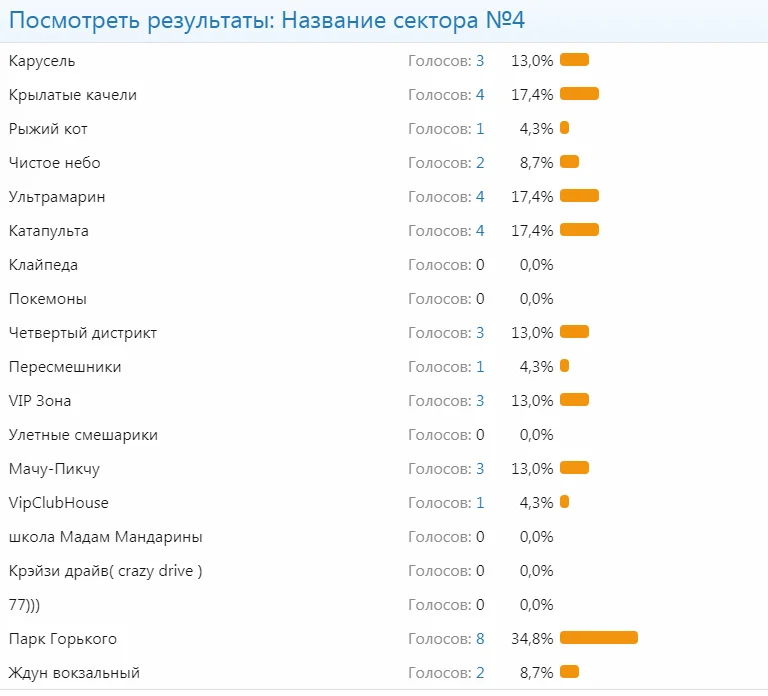Click the vote count for VIP Зона
The height and width of the screenshot is (696, 768).
[480, 401]
